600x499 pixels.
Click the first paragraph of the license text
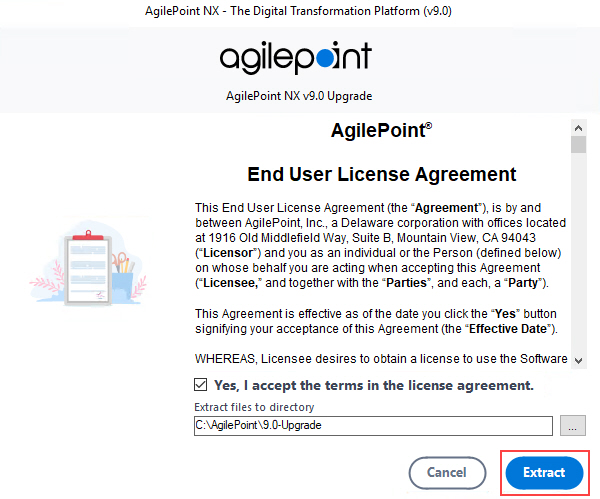pos(380,245)
